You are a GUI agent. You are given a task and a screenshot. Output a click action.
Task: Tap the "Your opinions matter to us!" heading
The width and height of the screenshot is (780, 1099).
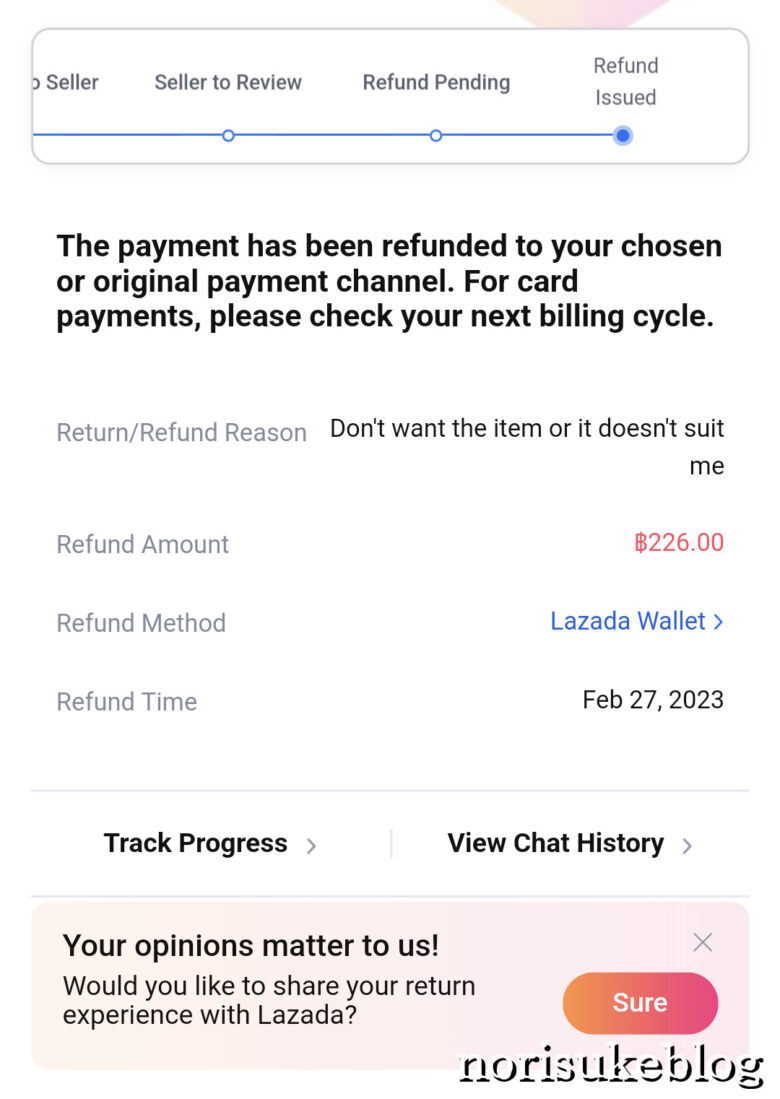coord(251,945)
